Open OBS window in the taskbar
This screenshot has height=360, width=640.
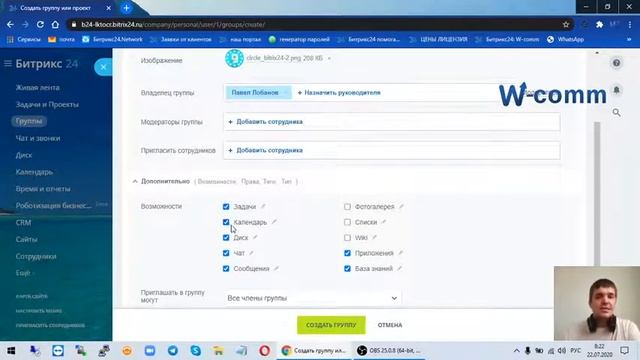tap(389, 350)
